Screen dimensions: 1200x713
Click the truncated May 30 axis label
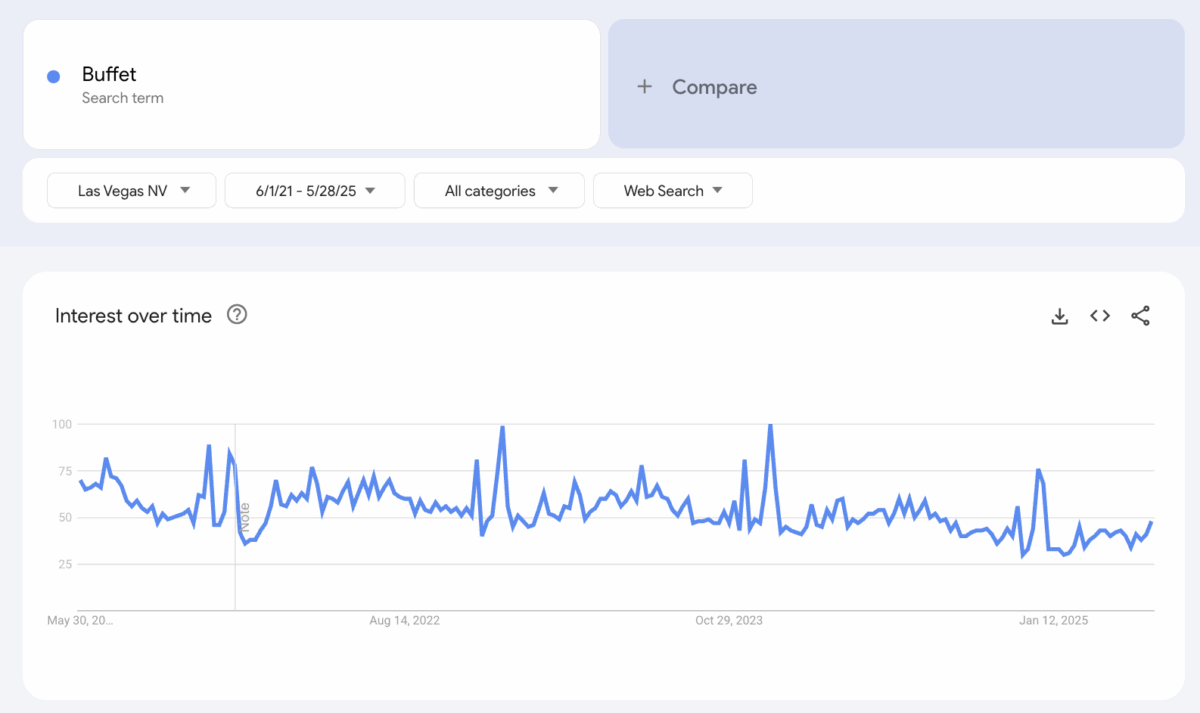pos(80,621)
